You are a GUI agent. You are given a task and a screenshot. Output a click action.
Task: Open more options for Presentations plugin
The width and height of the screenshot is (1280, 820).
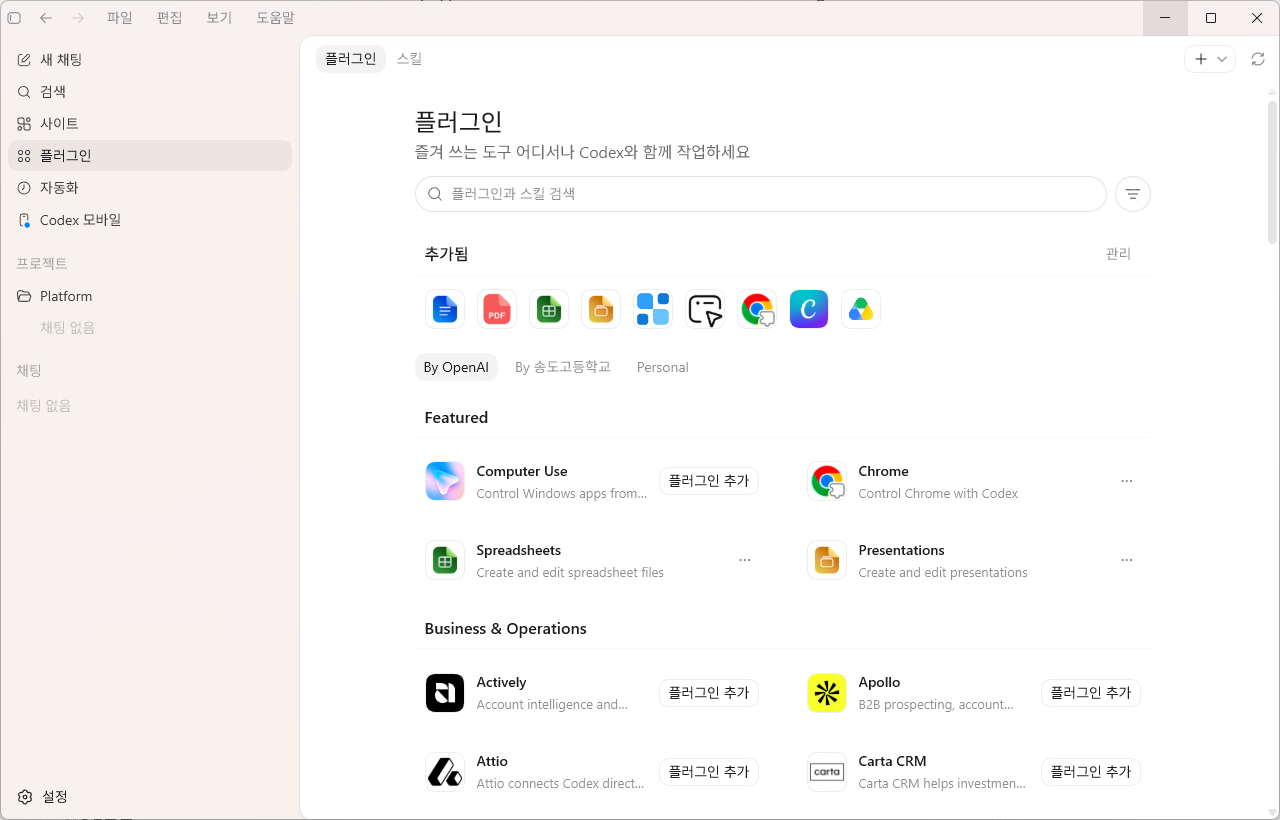[x=1127, y=560]
